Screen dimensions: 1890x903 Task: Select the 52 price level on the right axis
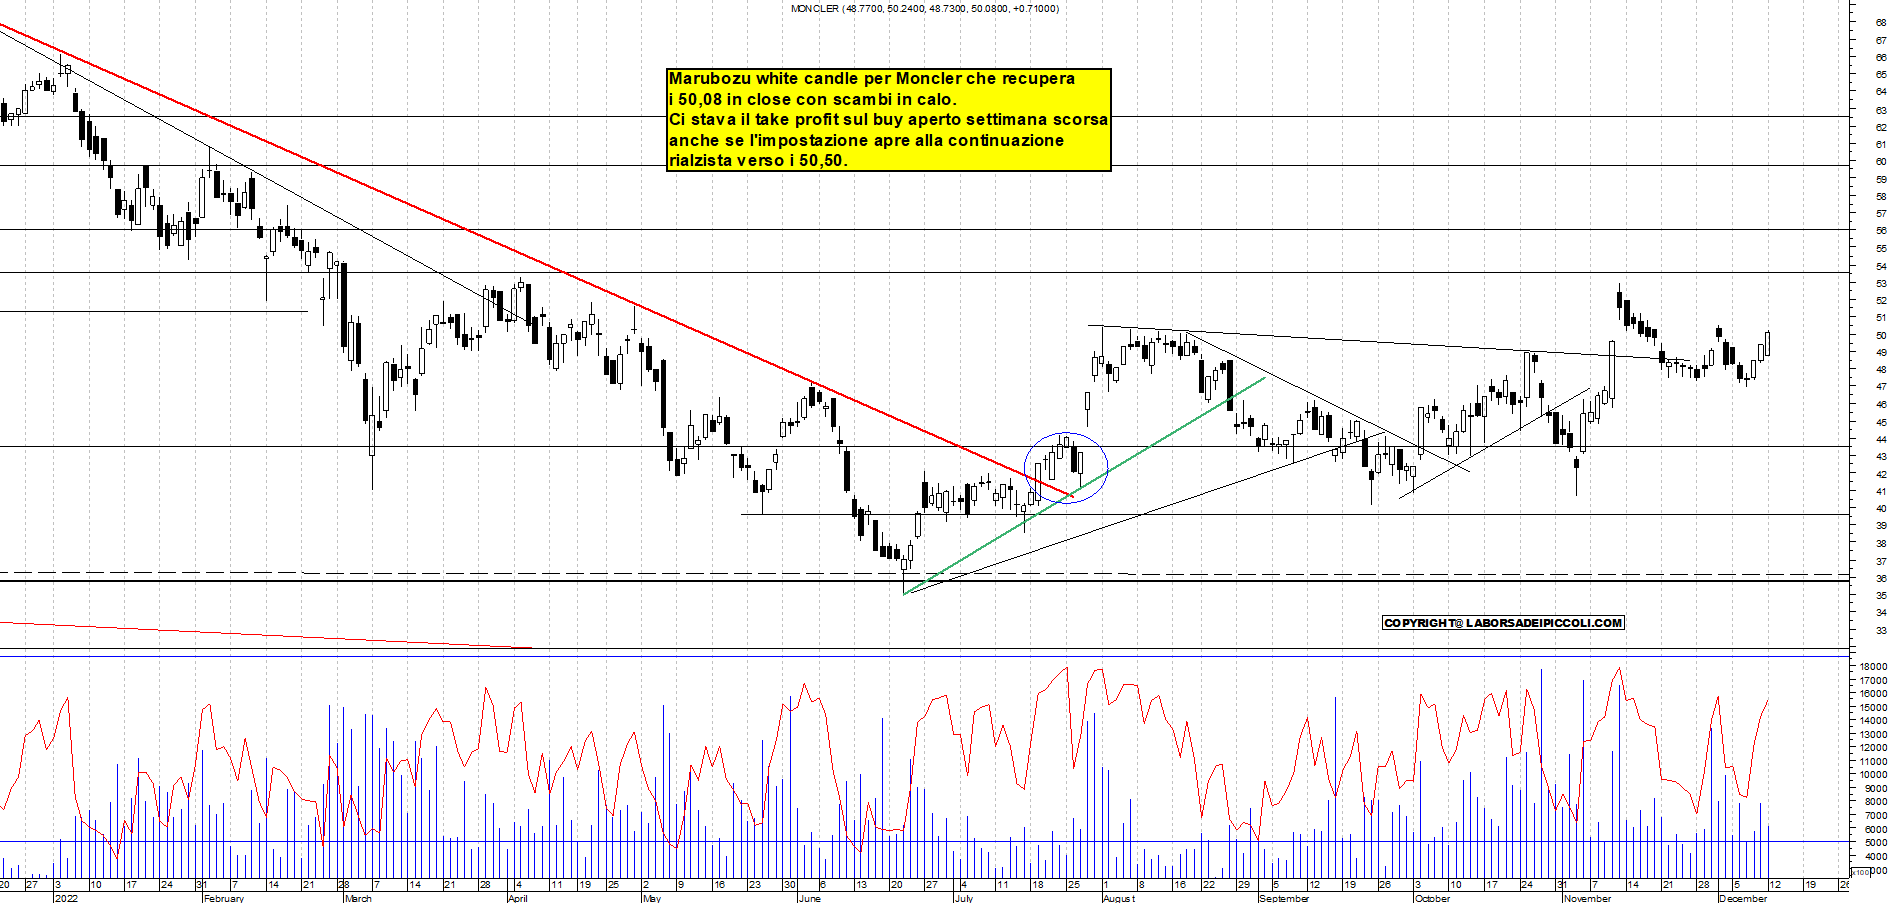point(1881,300)
